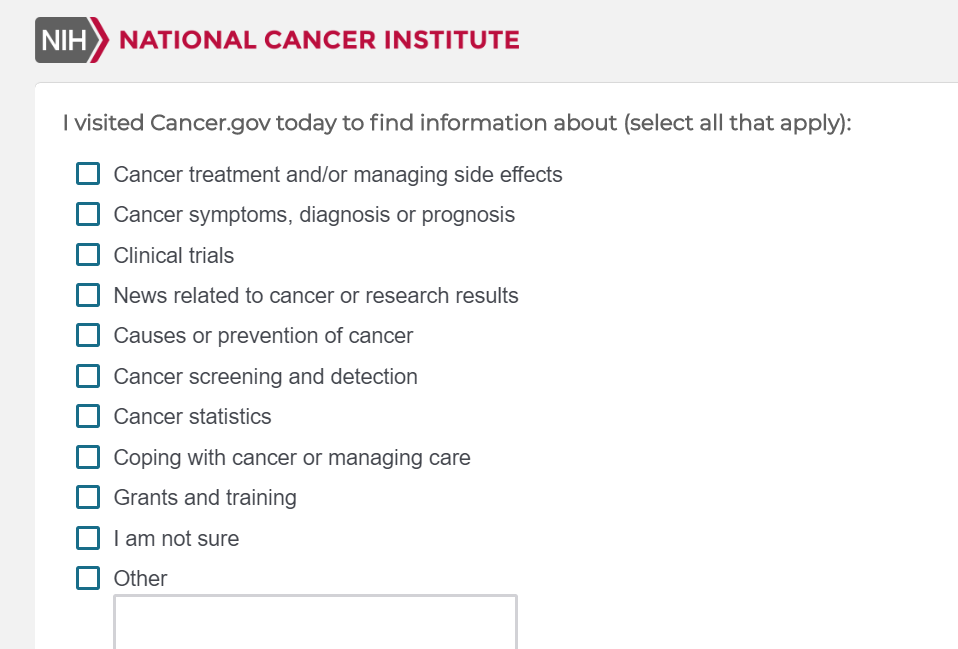Viewport: 958px width, 649px height.
Task: Click the 'Clinical trials' label text
Action: (174, 255)
